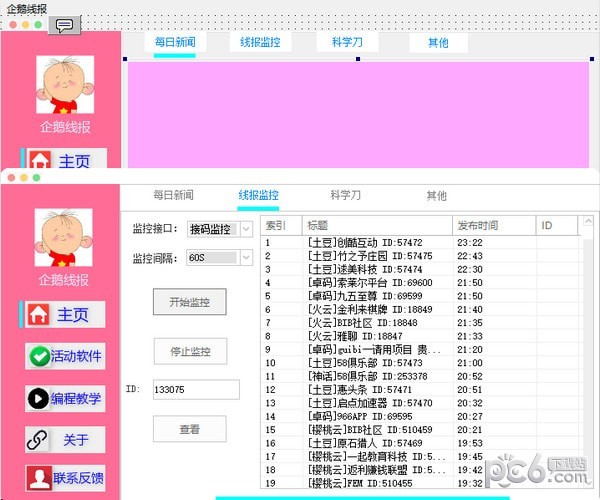Open 主页 in front window sidebar
The width and height of the screenshot is (600, 500).
(x=65, y=314)
